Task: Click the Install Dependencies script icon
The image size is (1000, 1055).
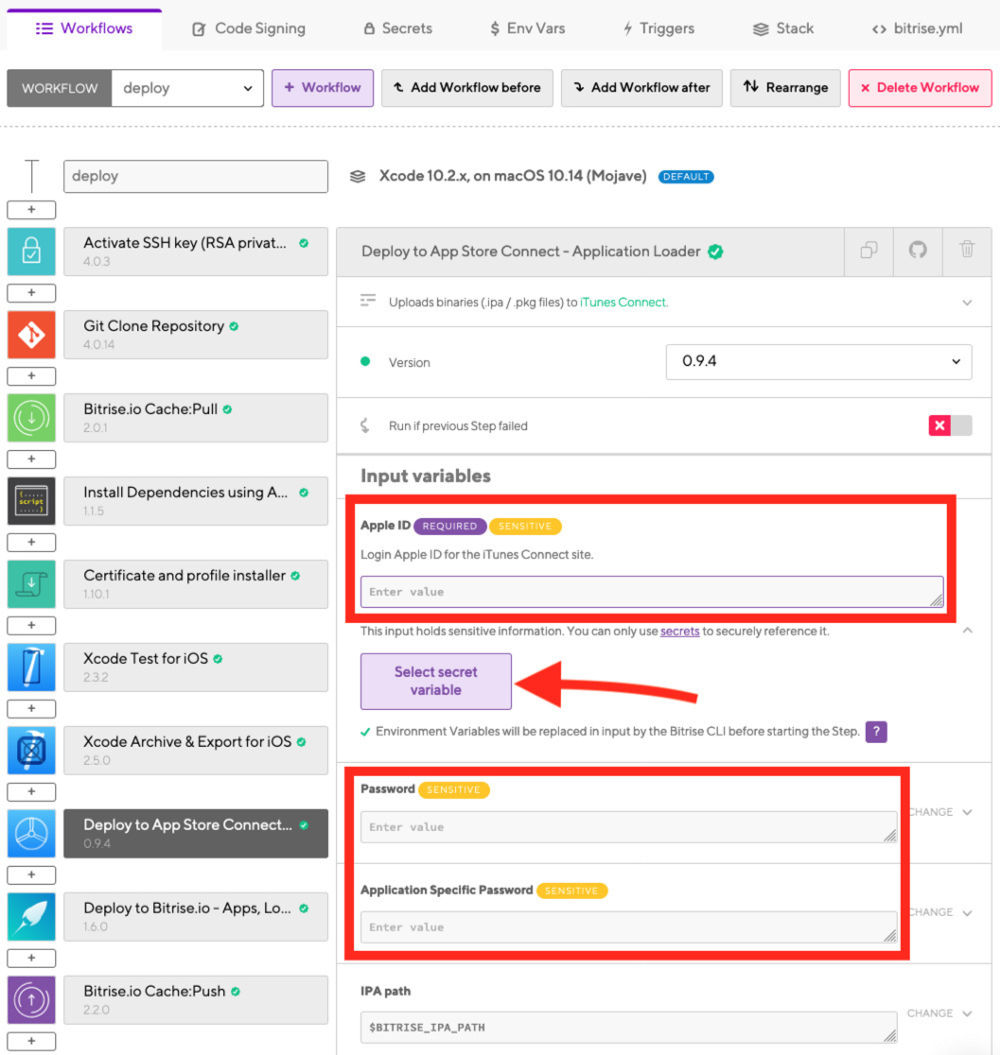Action: [x=31, y=501]
